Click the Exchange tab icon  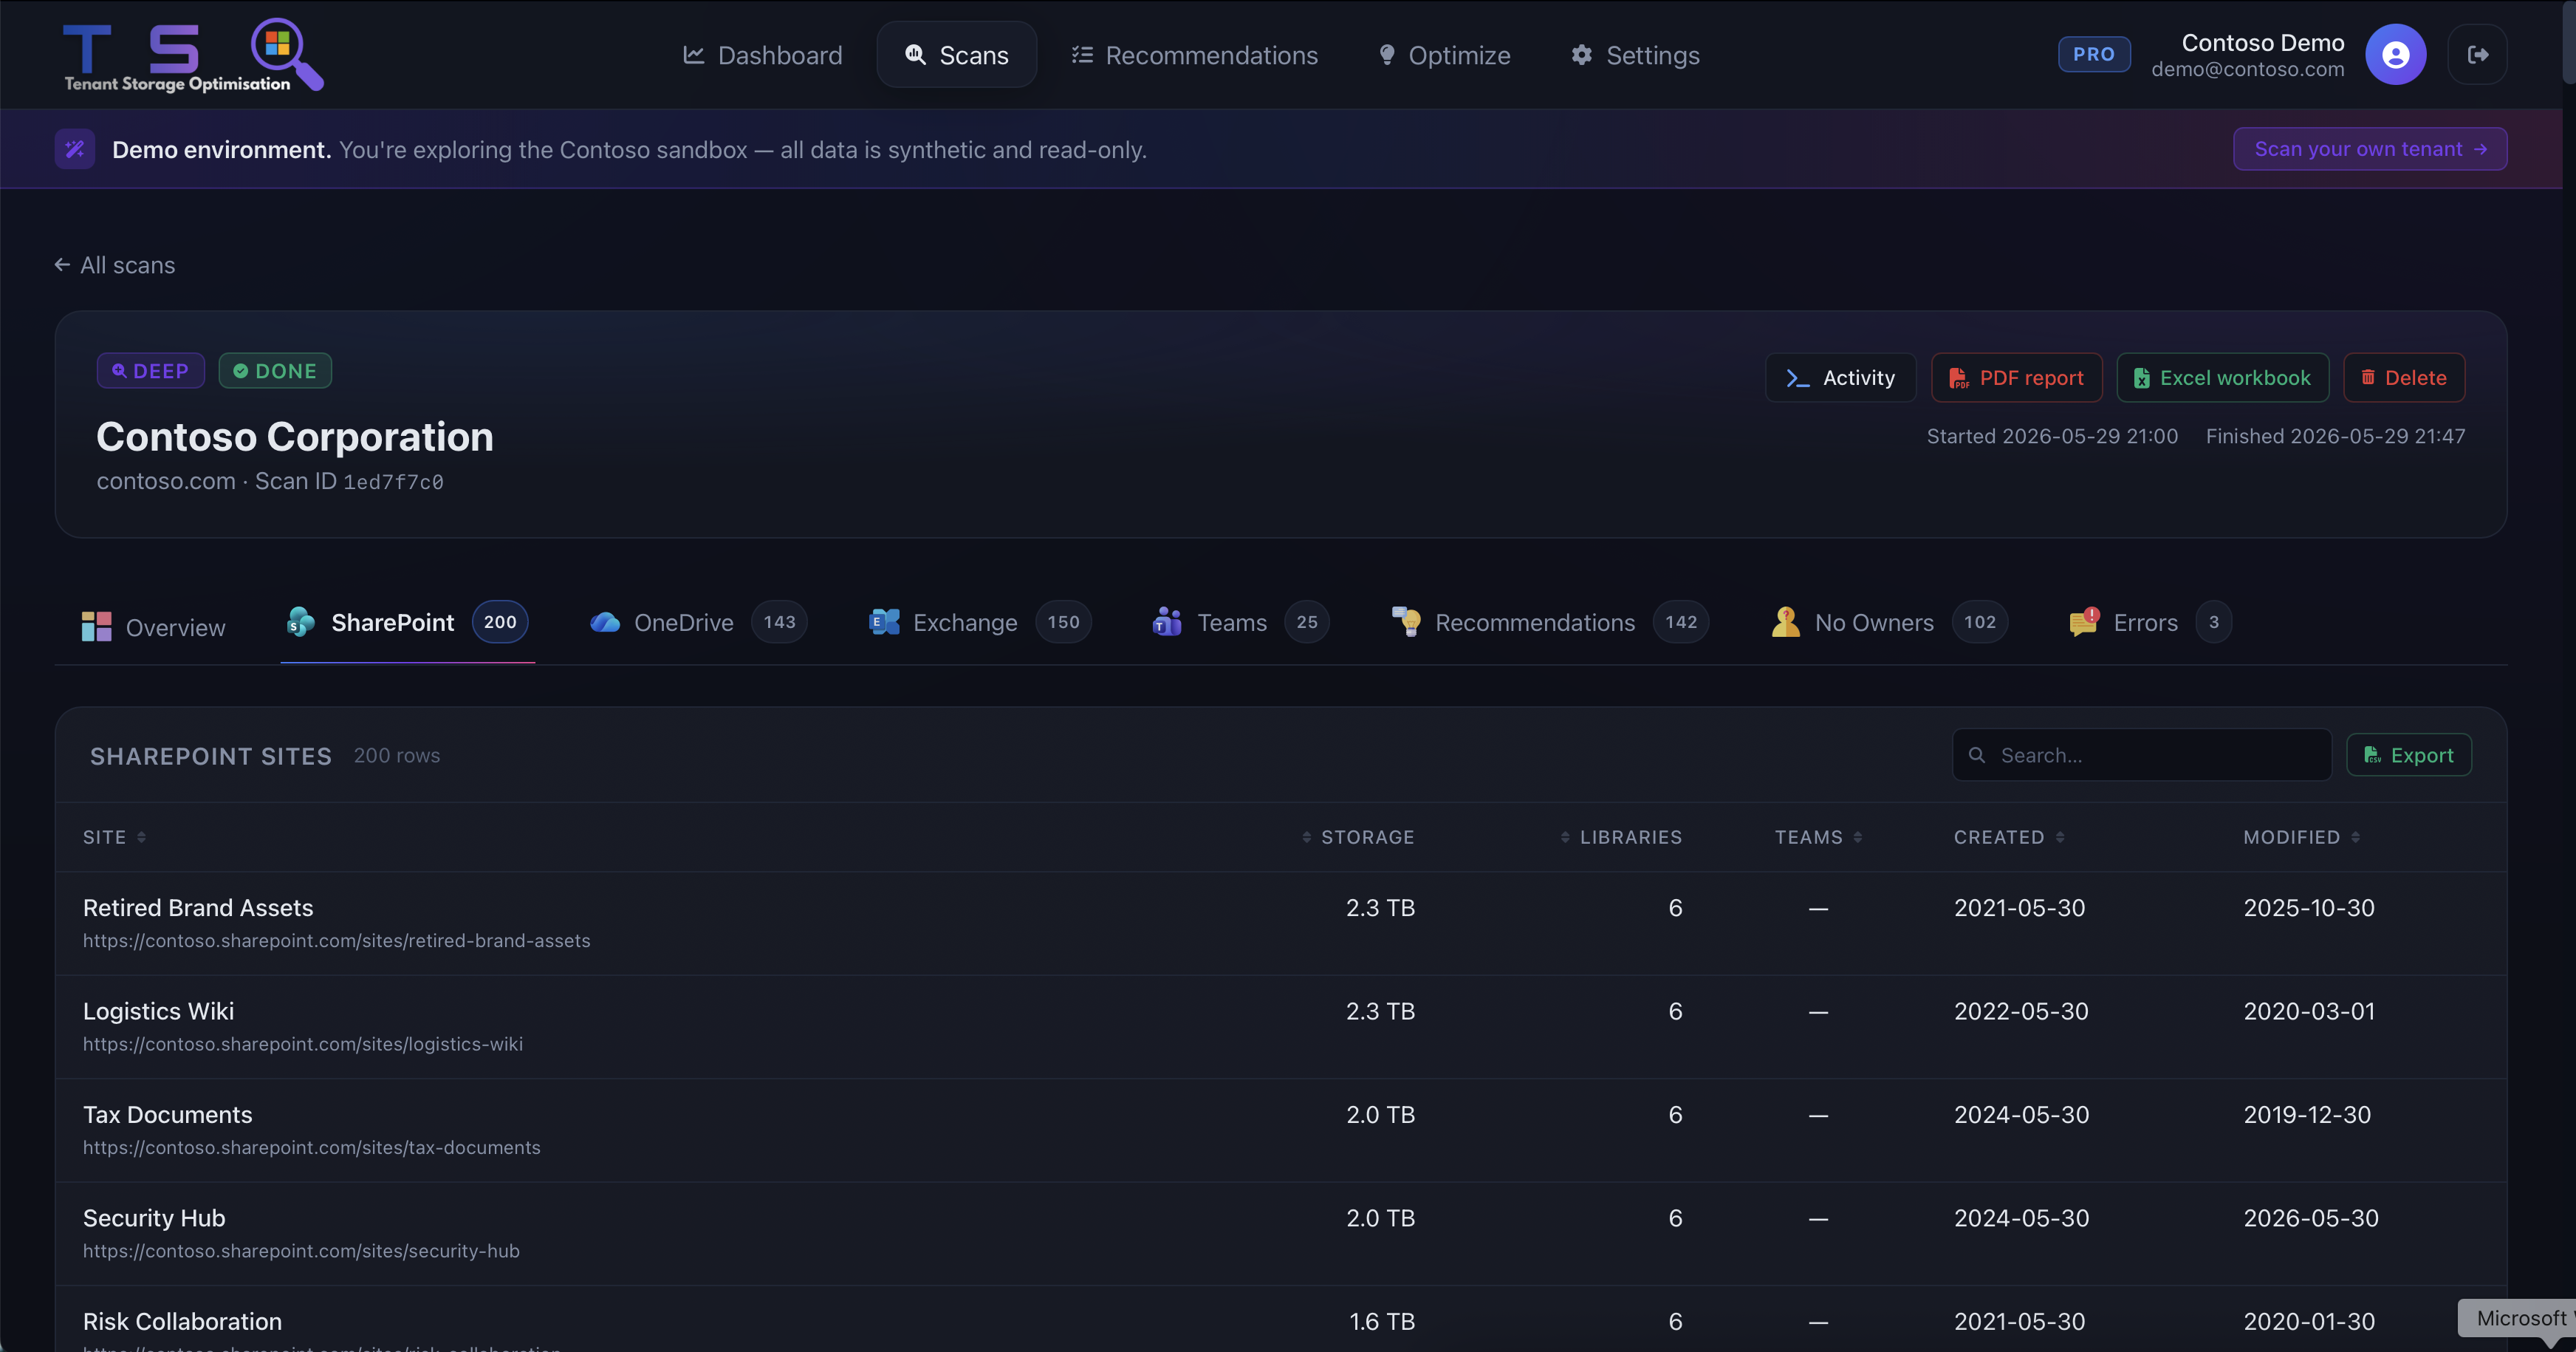[x=884, y=622]
